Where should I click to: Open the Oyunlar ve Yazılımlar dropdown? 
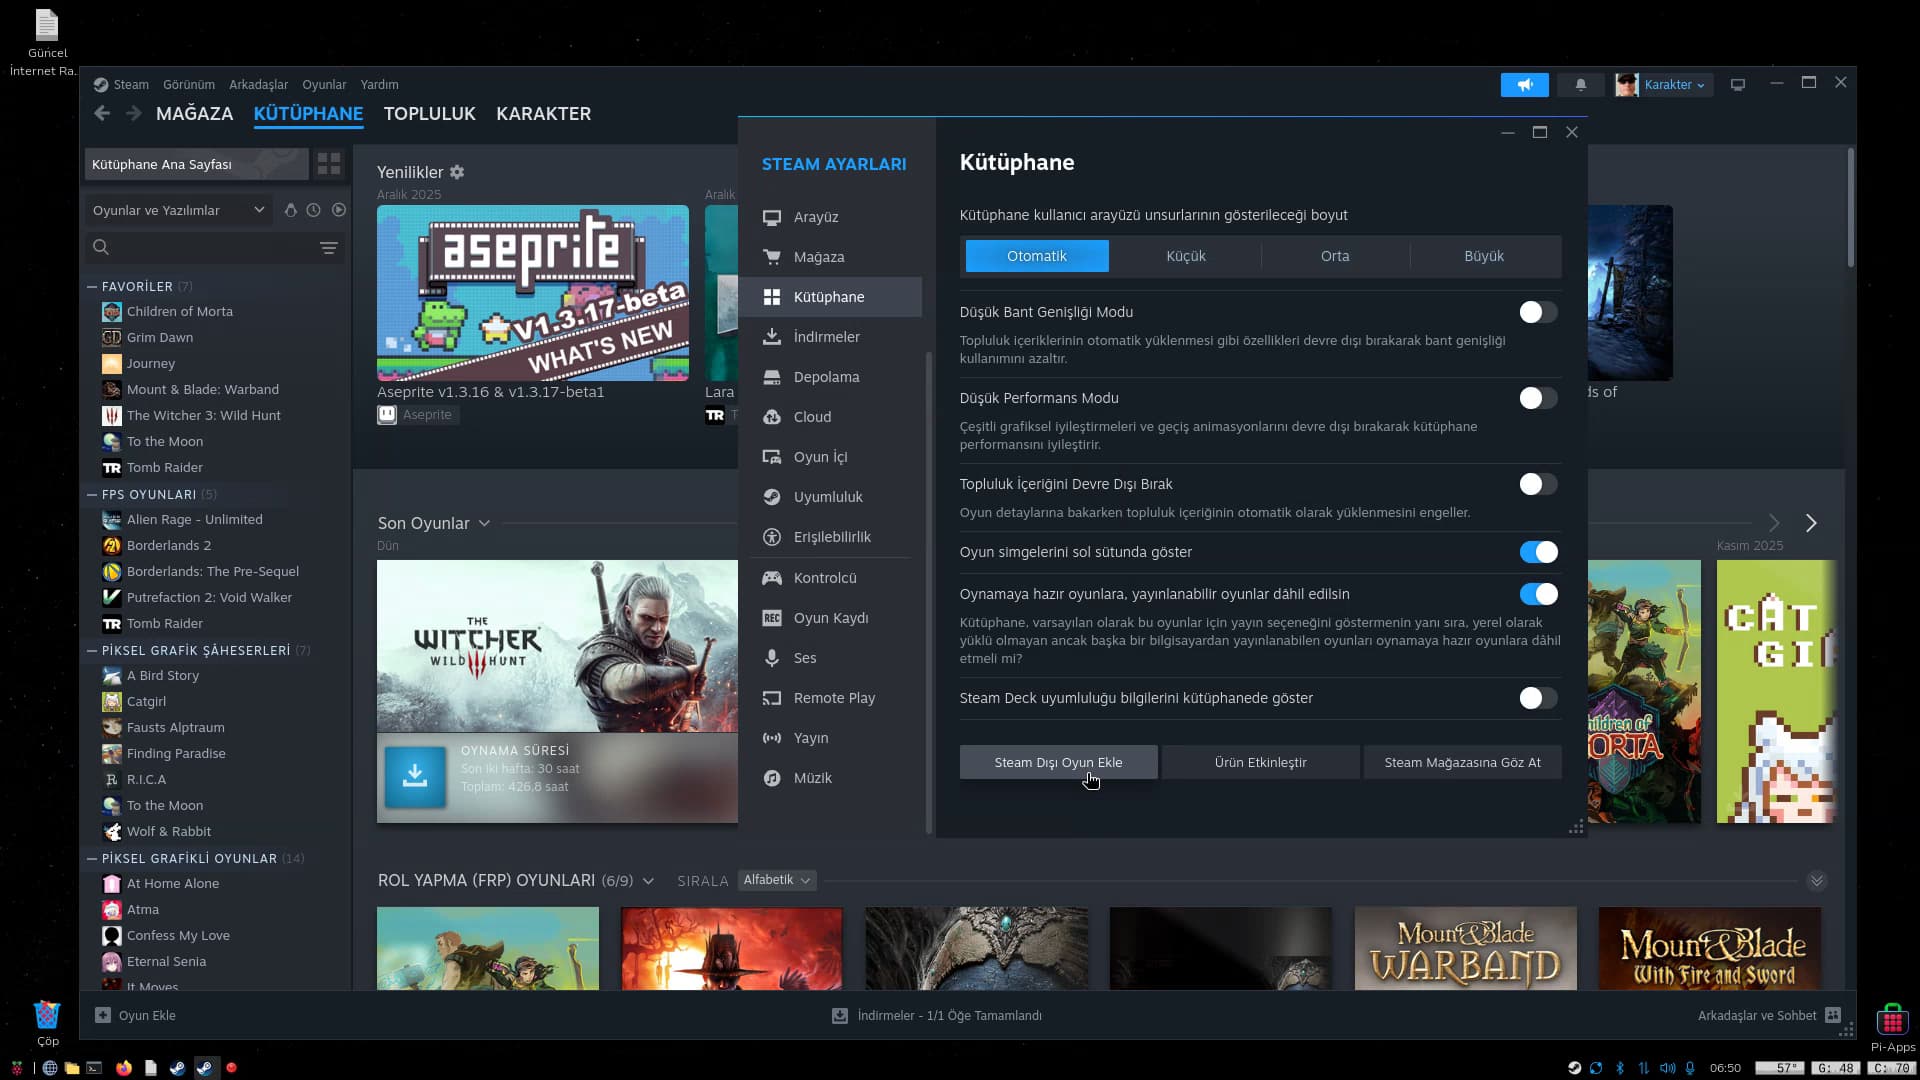click(x=178, y=210)
